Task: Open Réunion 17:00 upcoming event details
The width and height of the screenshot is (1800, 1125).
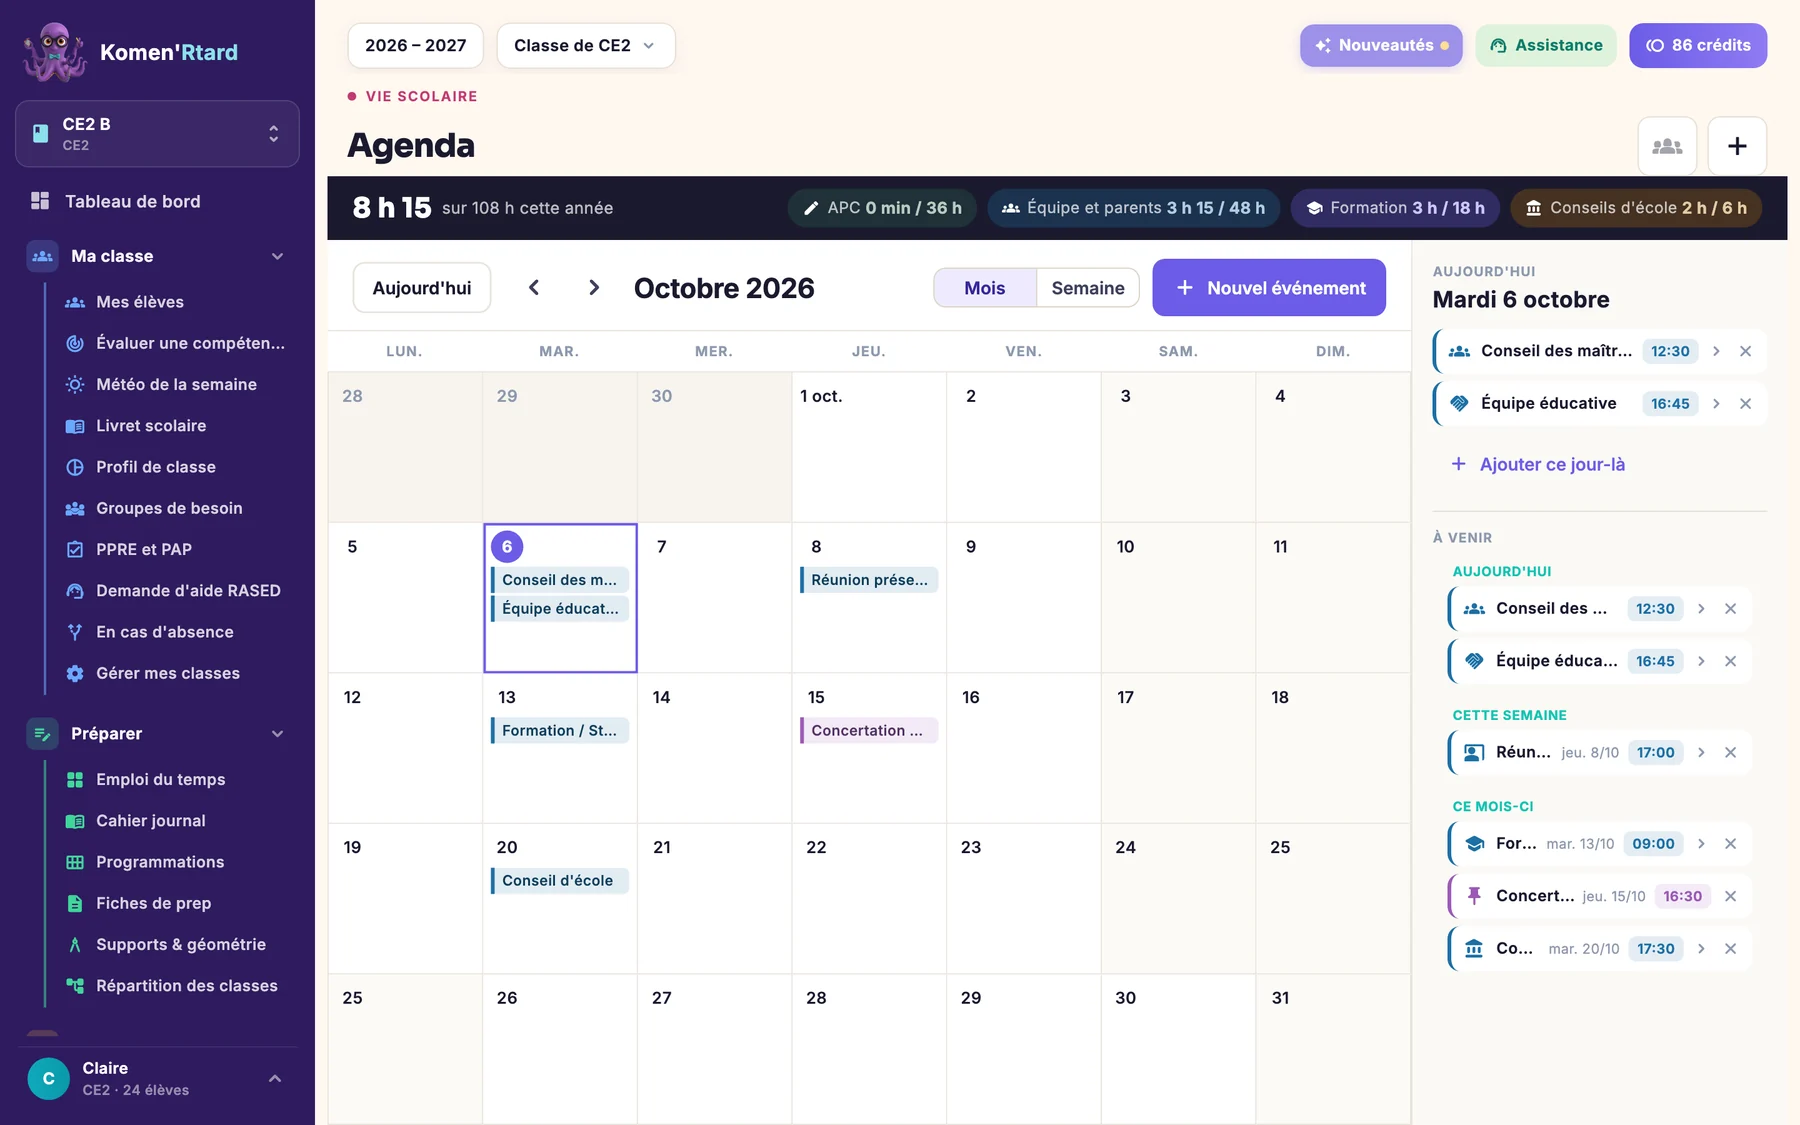Action: point(1701,753)
